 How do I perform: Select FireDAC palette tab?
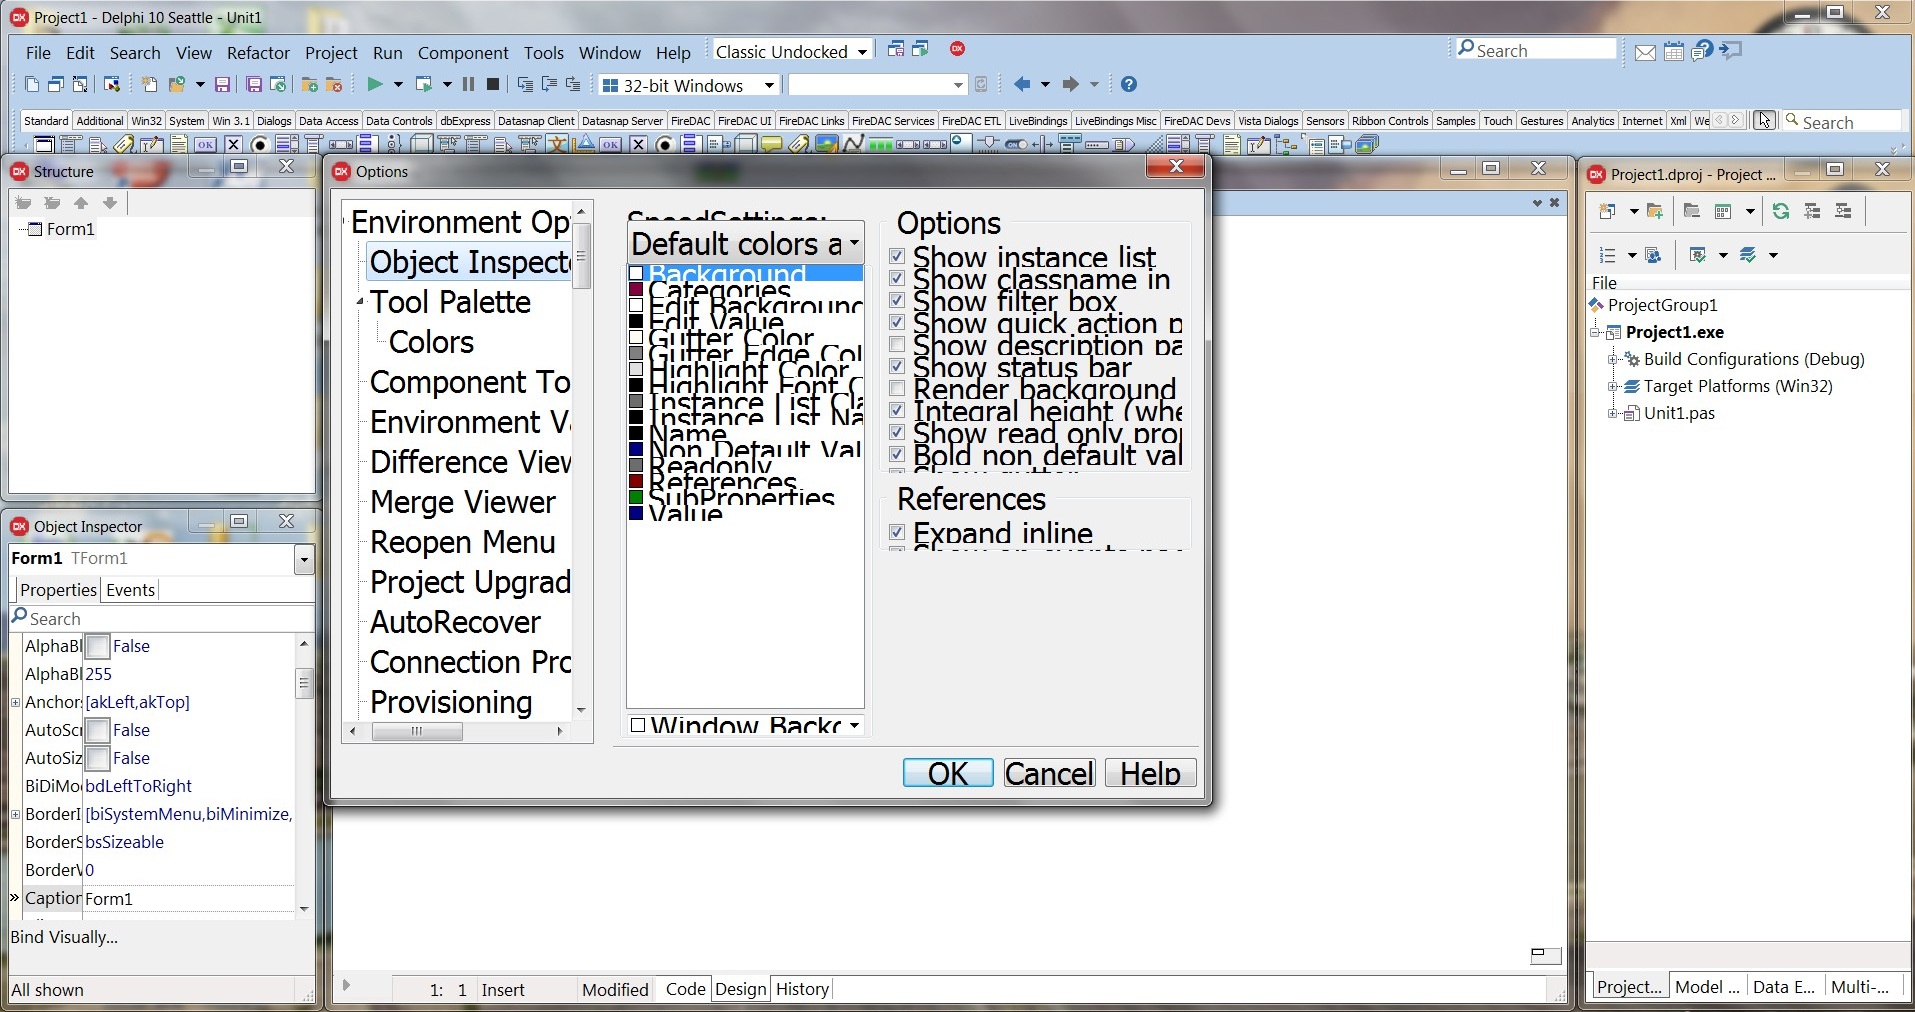[x=690, y=121]
